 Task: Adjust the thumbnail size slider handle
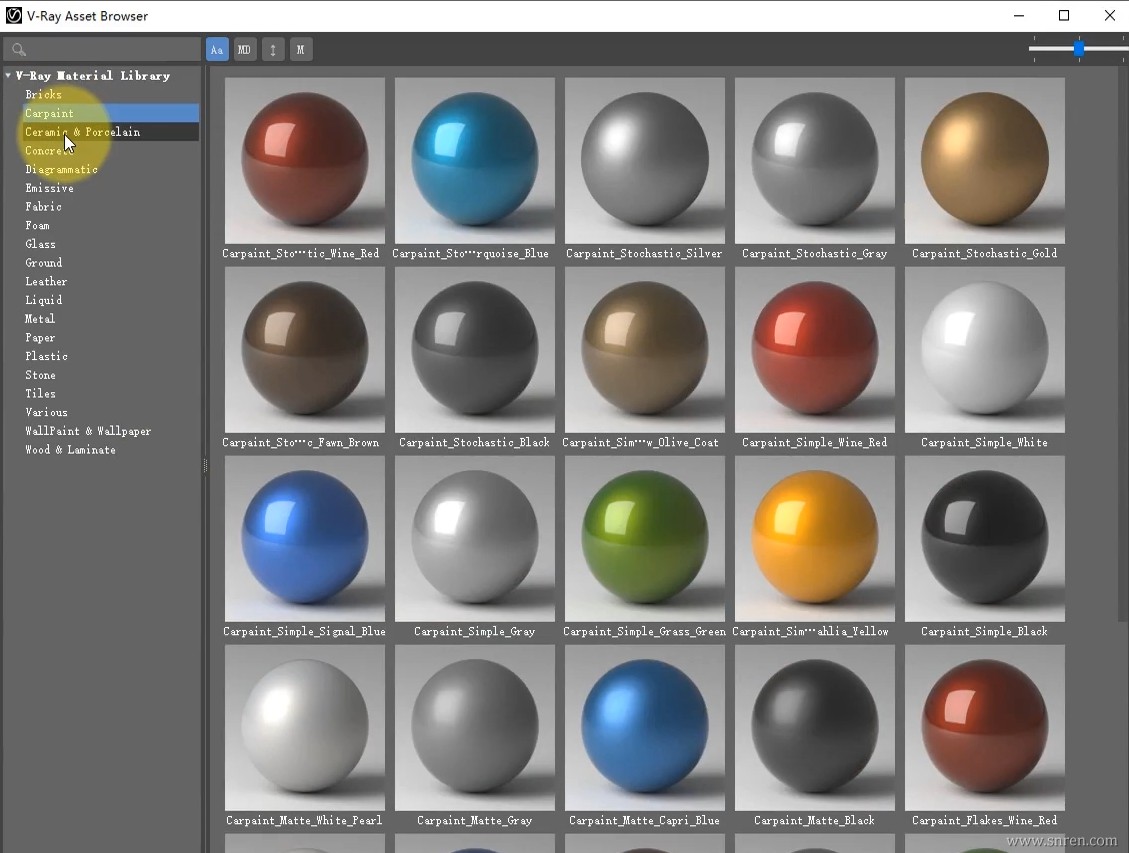coord(1079,49)
